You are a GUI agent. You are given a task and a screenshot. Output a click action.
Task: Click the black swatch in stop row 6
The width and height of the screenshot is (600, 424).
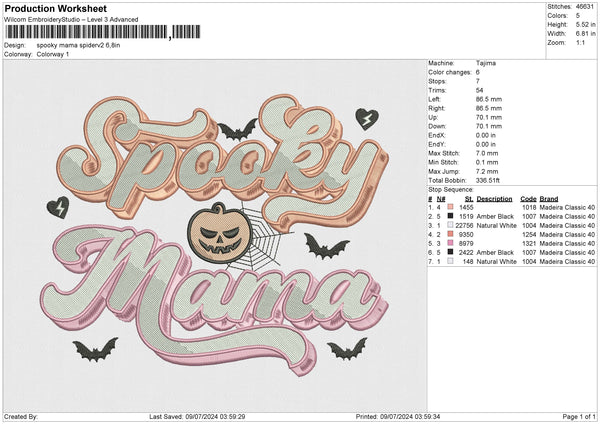click(x=450, y=252)
